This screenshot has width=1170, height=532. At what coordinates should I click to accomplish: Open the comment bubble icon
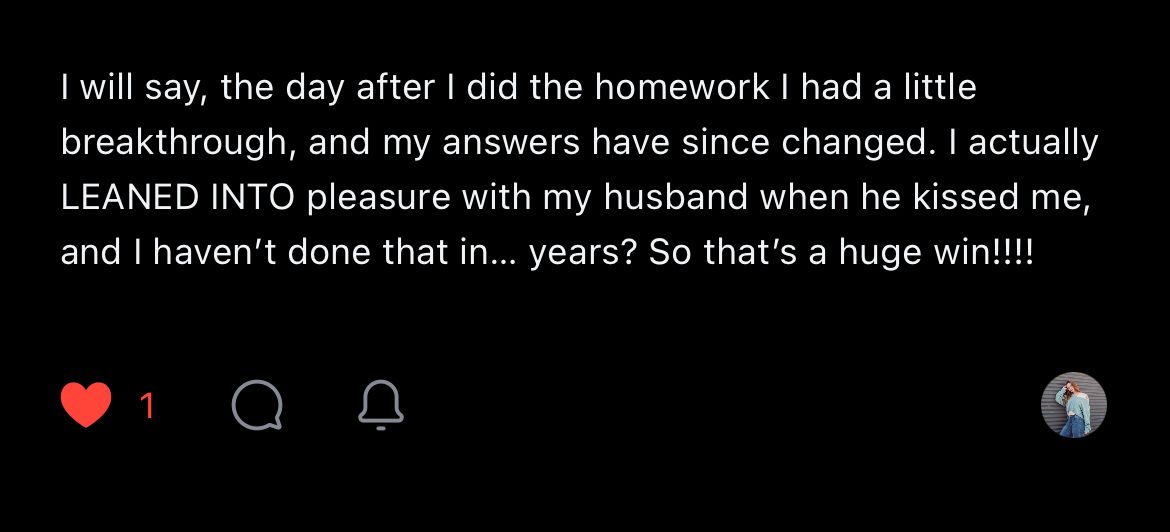(257, 406)
